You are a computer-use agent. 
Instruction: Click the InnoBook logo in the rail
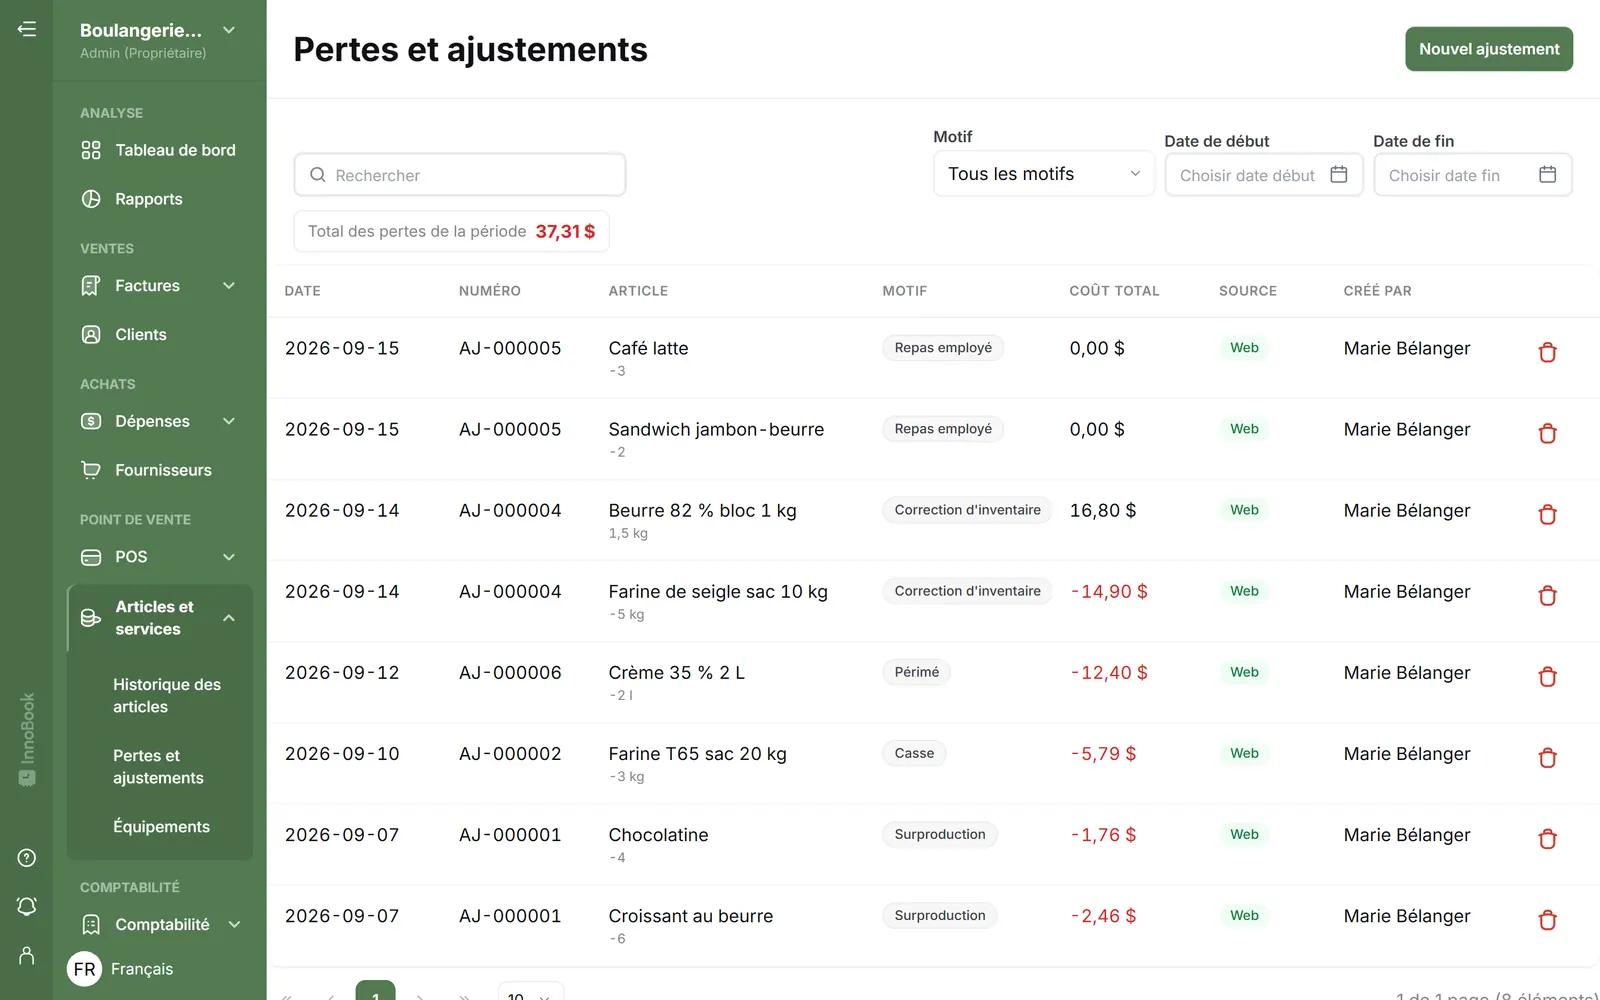[x=27, y=739]
